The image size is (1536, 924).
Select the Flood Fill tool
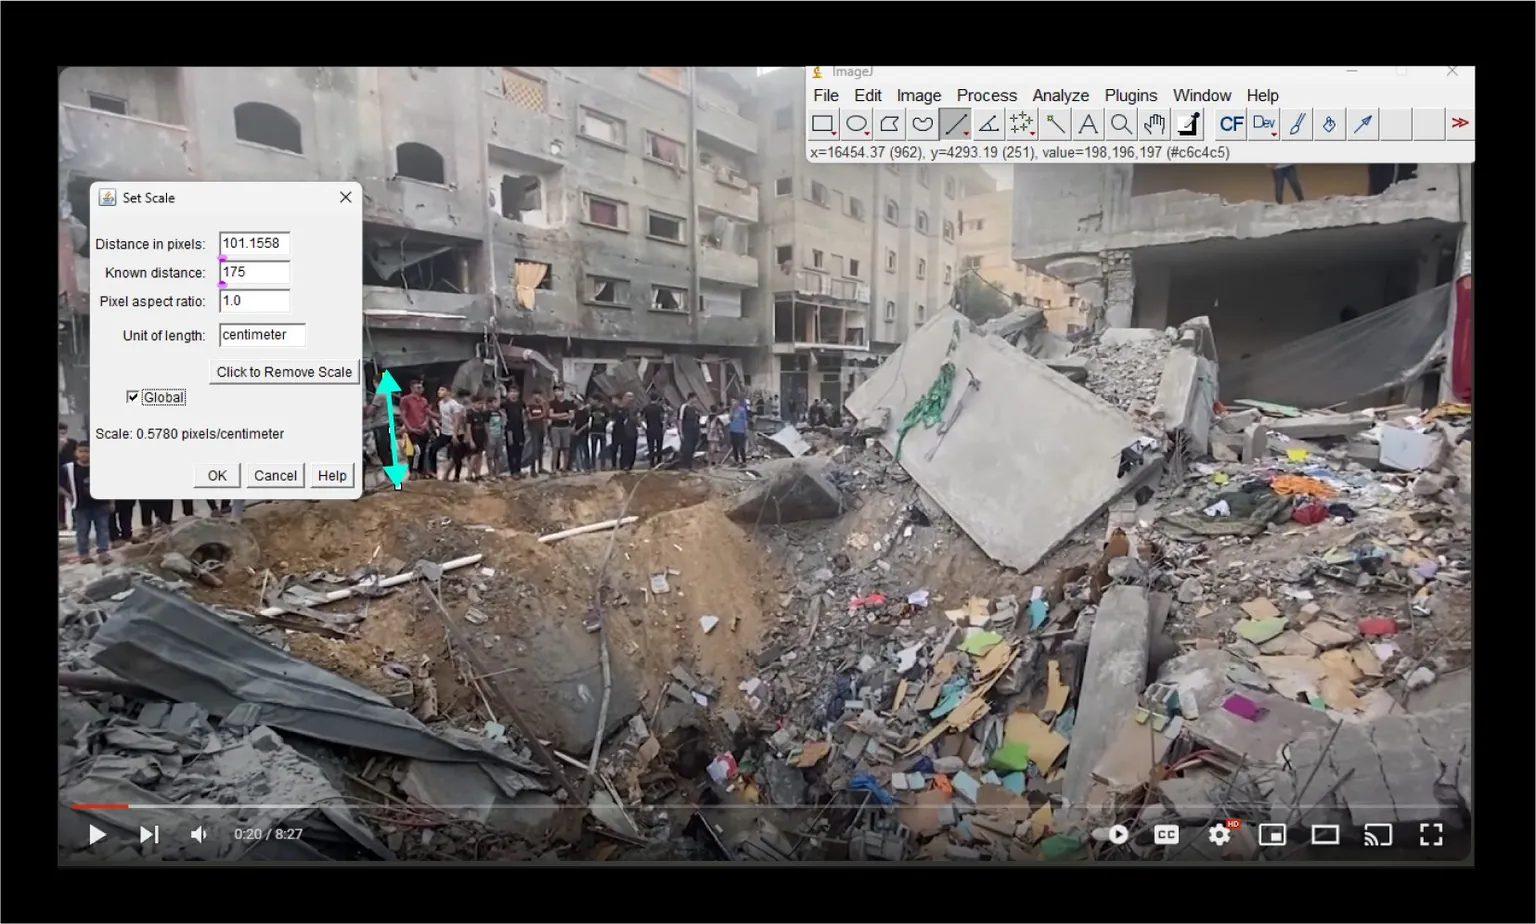(x=1329, y=124)
